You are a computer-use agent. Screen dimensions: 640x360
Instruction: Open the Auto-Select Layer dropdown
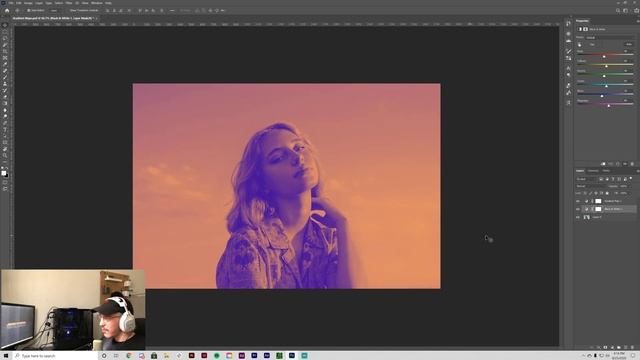tap(55, 11)
